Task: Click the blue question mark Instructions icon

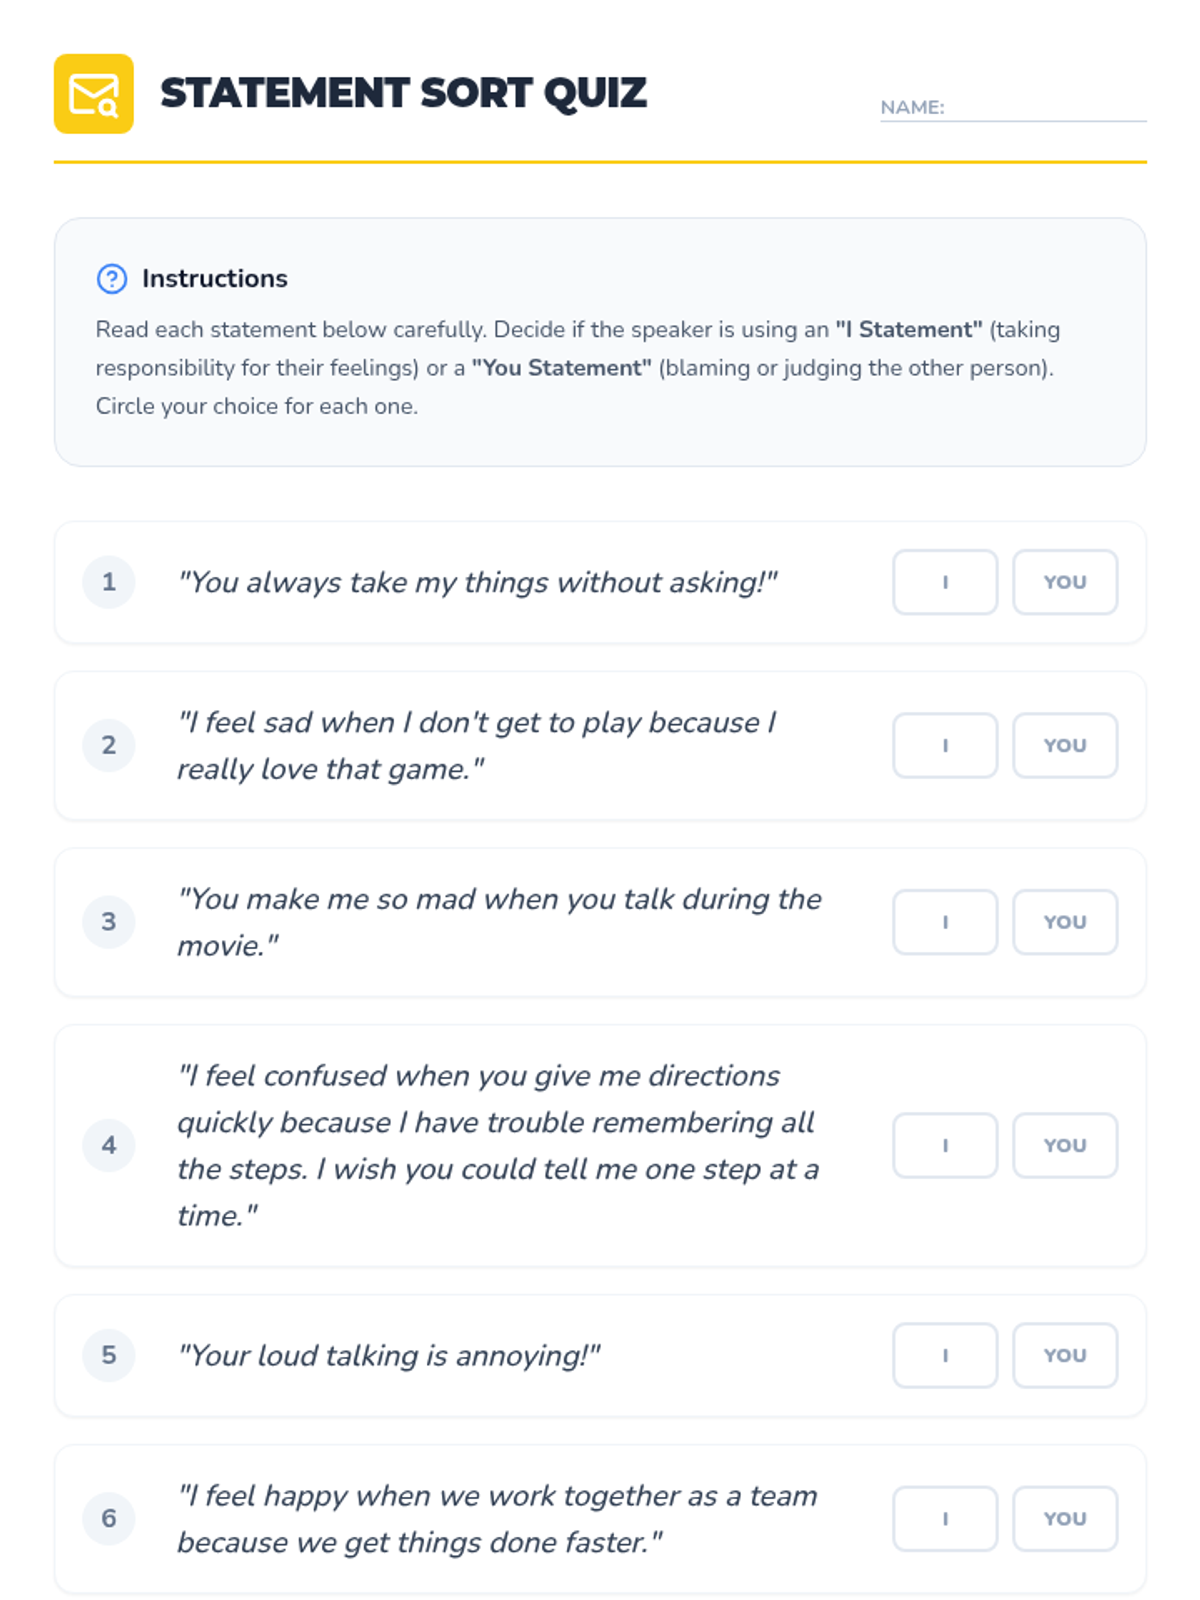Action: (112, 279)
